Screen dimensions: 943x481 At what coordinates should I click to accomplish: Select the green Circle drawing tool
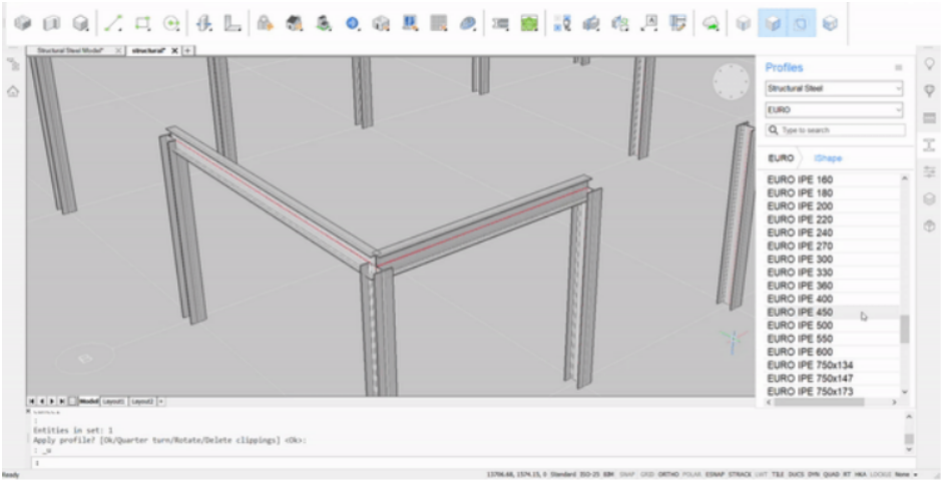tap(172, 22)
